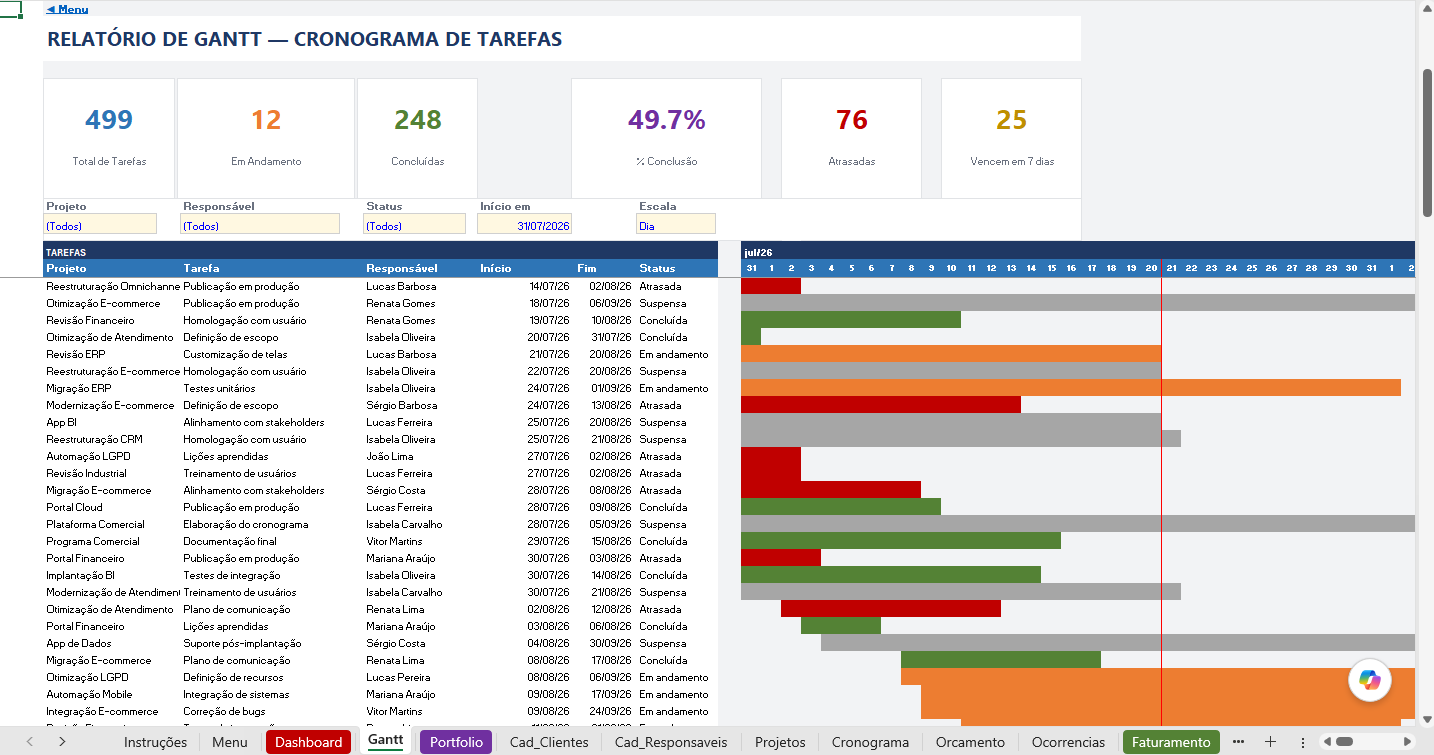The image size is (1434, 755).
Task: Click the red bar for Reestruturação Omnichannel
Action: pos(771,286)
